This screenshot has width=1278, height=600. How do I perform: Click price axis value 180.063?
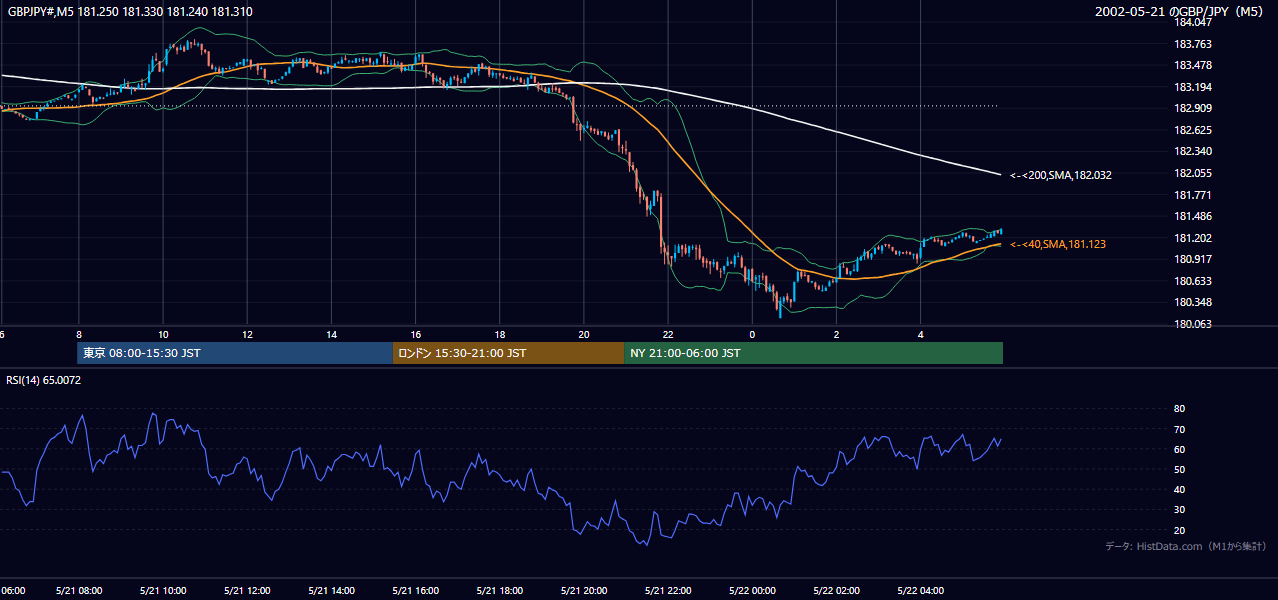tap(1192, 324)
